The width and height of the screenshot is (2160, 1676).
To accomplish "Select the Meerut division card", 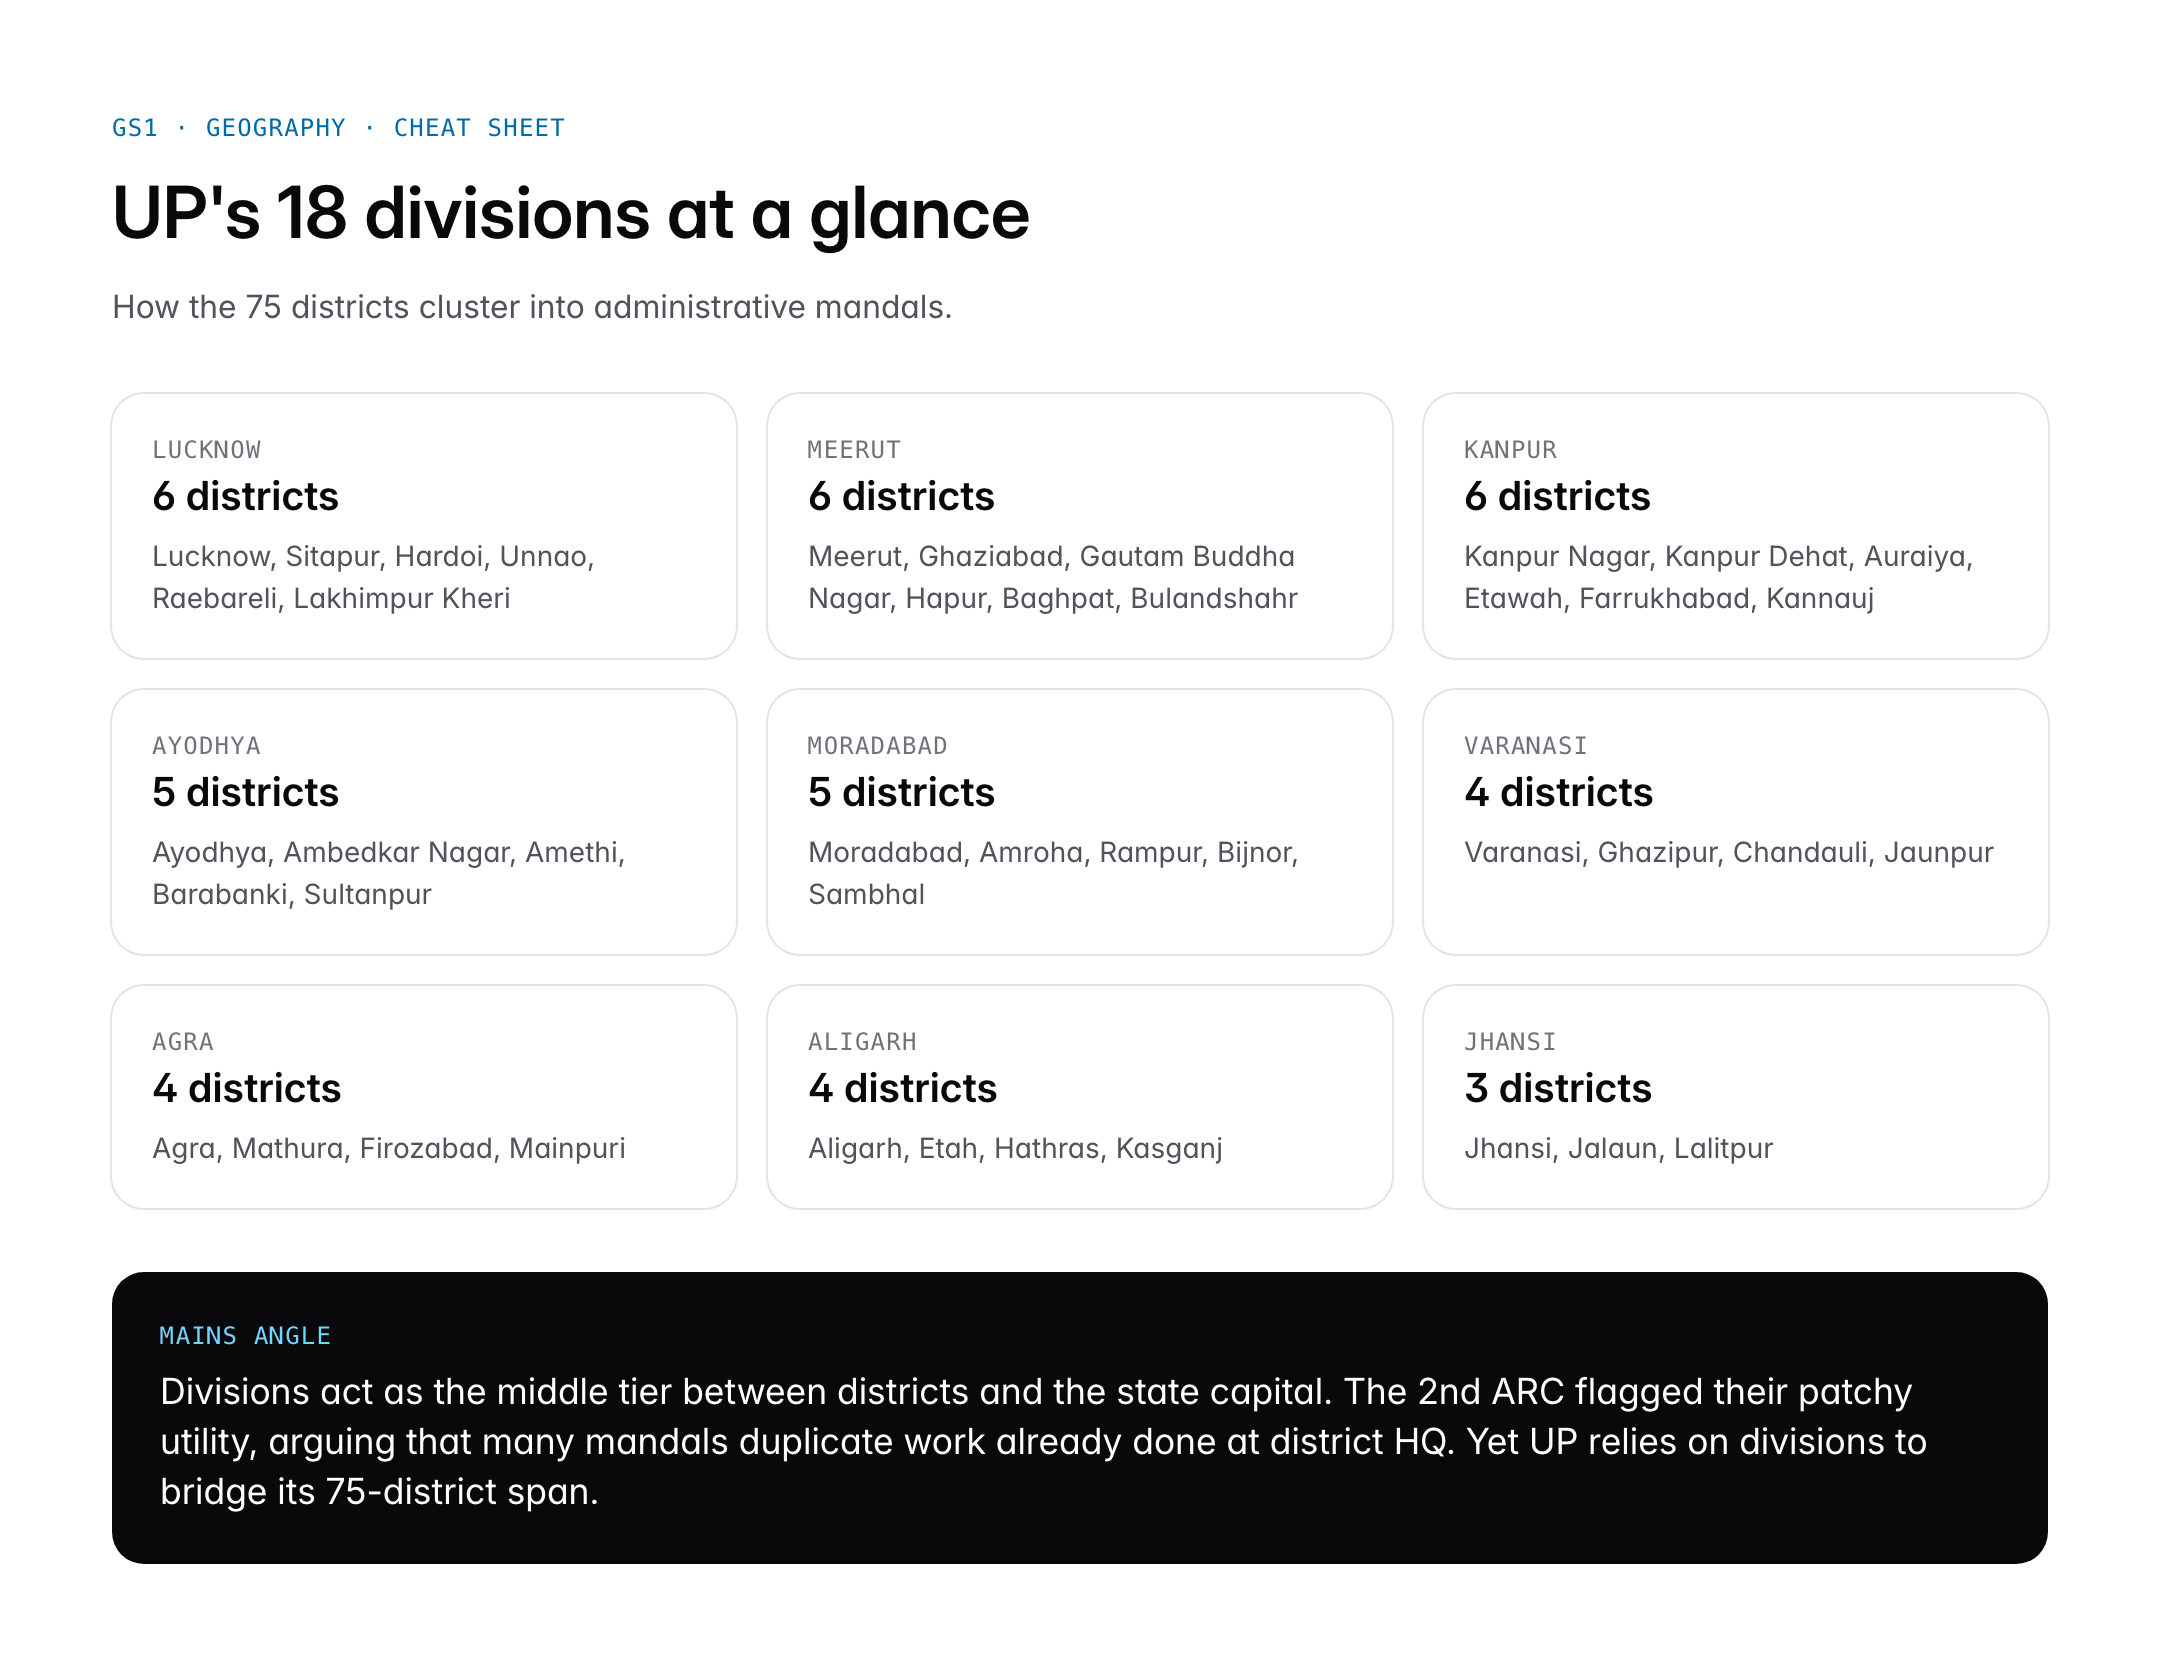I will [x=1079, y=525].
